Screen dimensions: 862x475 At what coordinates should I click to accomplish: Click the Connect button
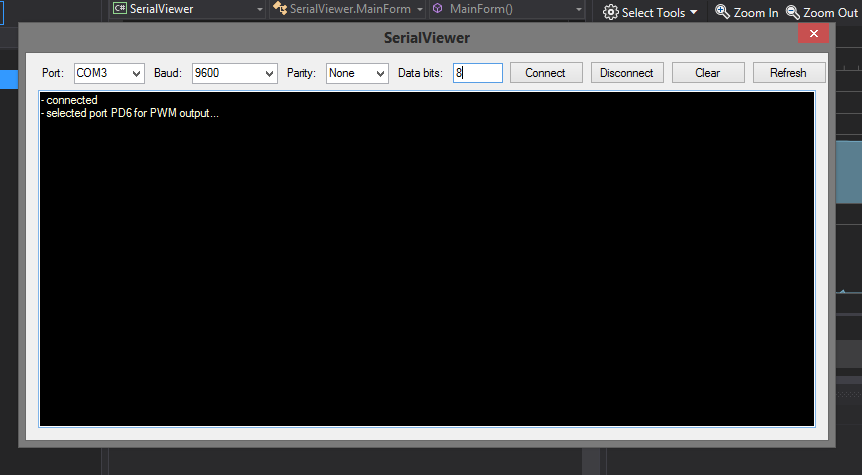tap(546, 73)
